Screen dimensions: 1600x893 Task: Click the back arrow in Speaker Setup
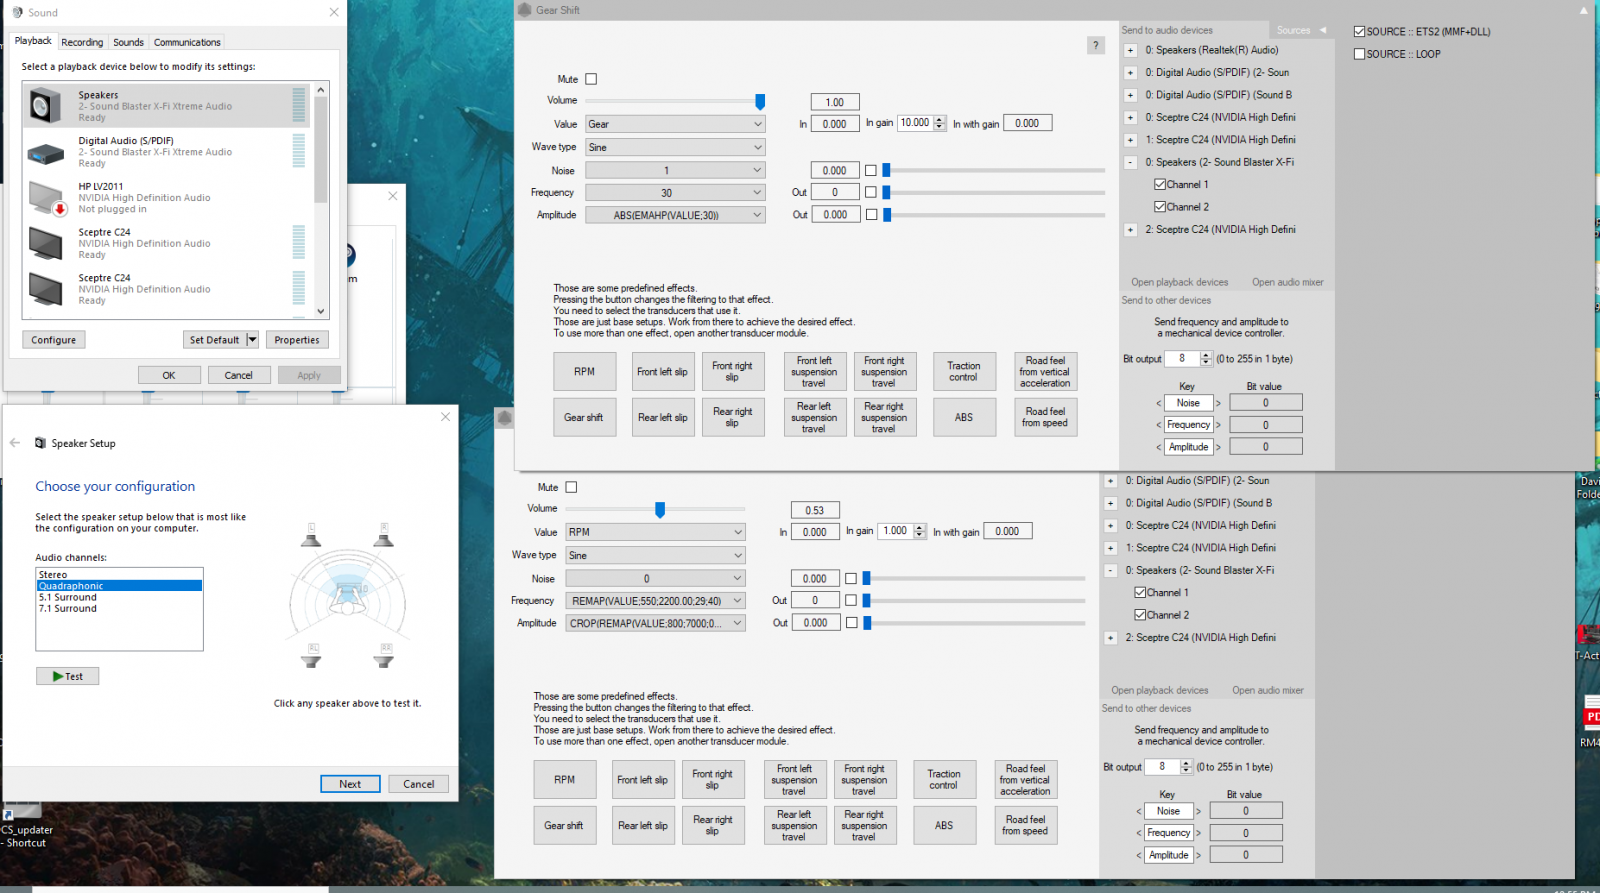(15, 443)
